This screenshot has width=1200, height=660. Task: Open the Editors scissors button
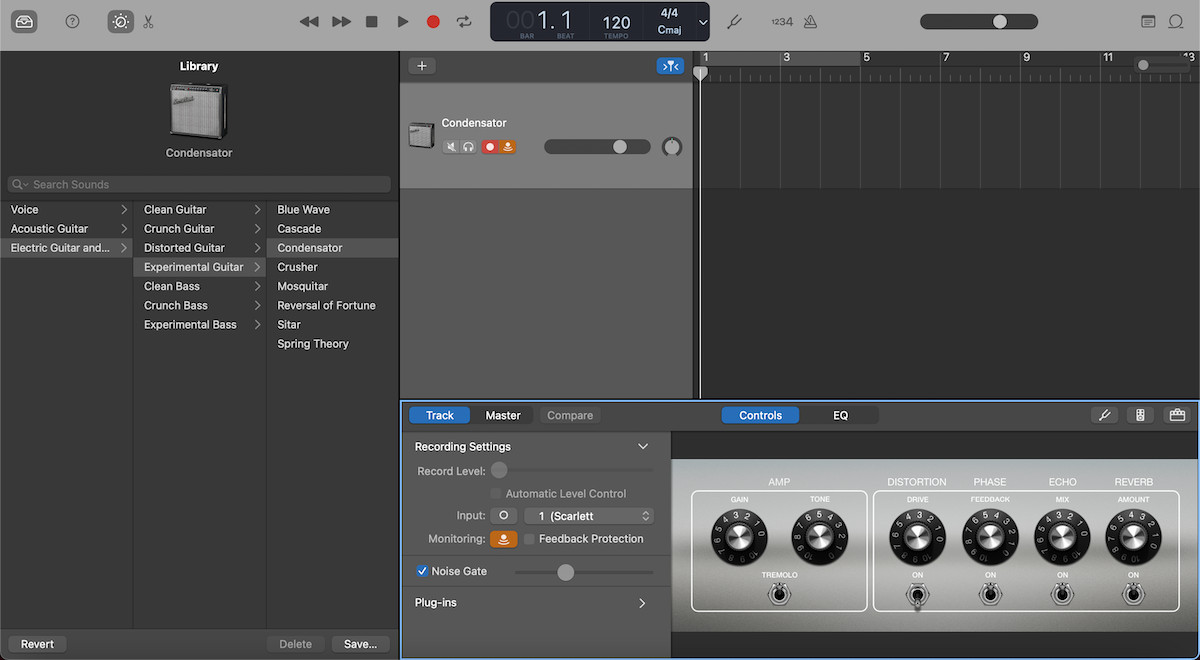[x=148, y=21]
